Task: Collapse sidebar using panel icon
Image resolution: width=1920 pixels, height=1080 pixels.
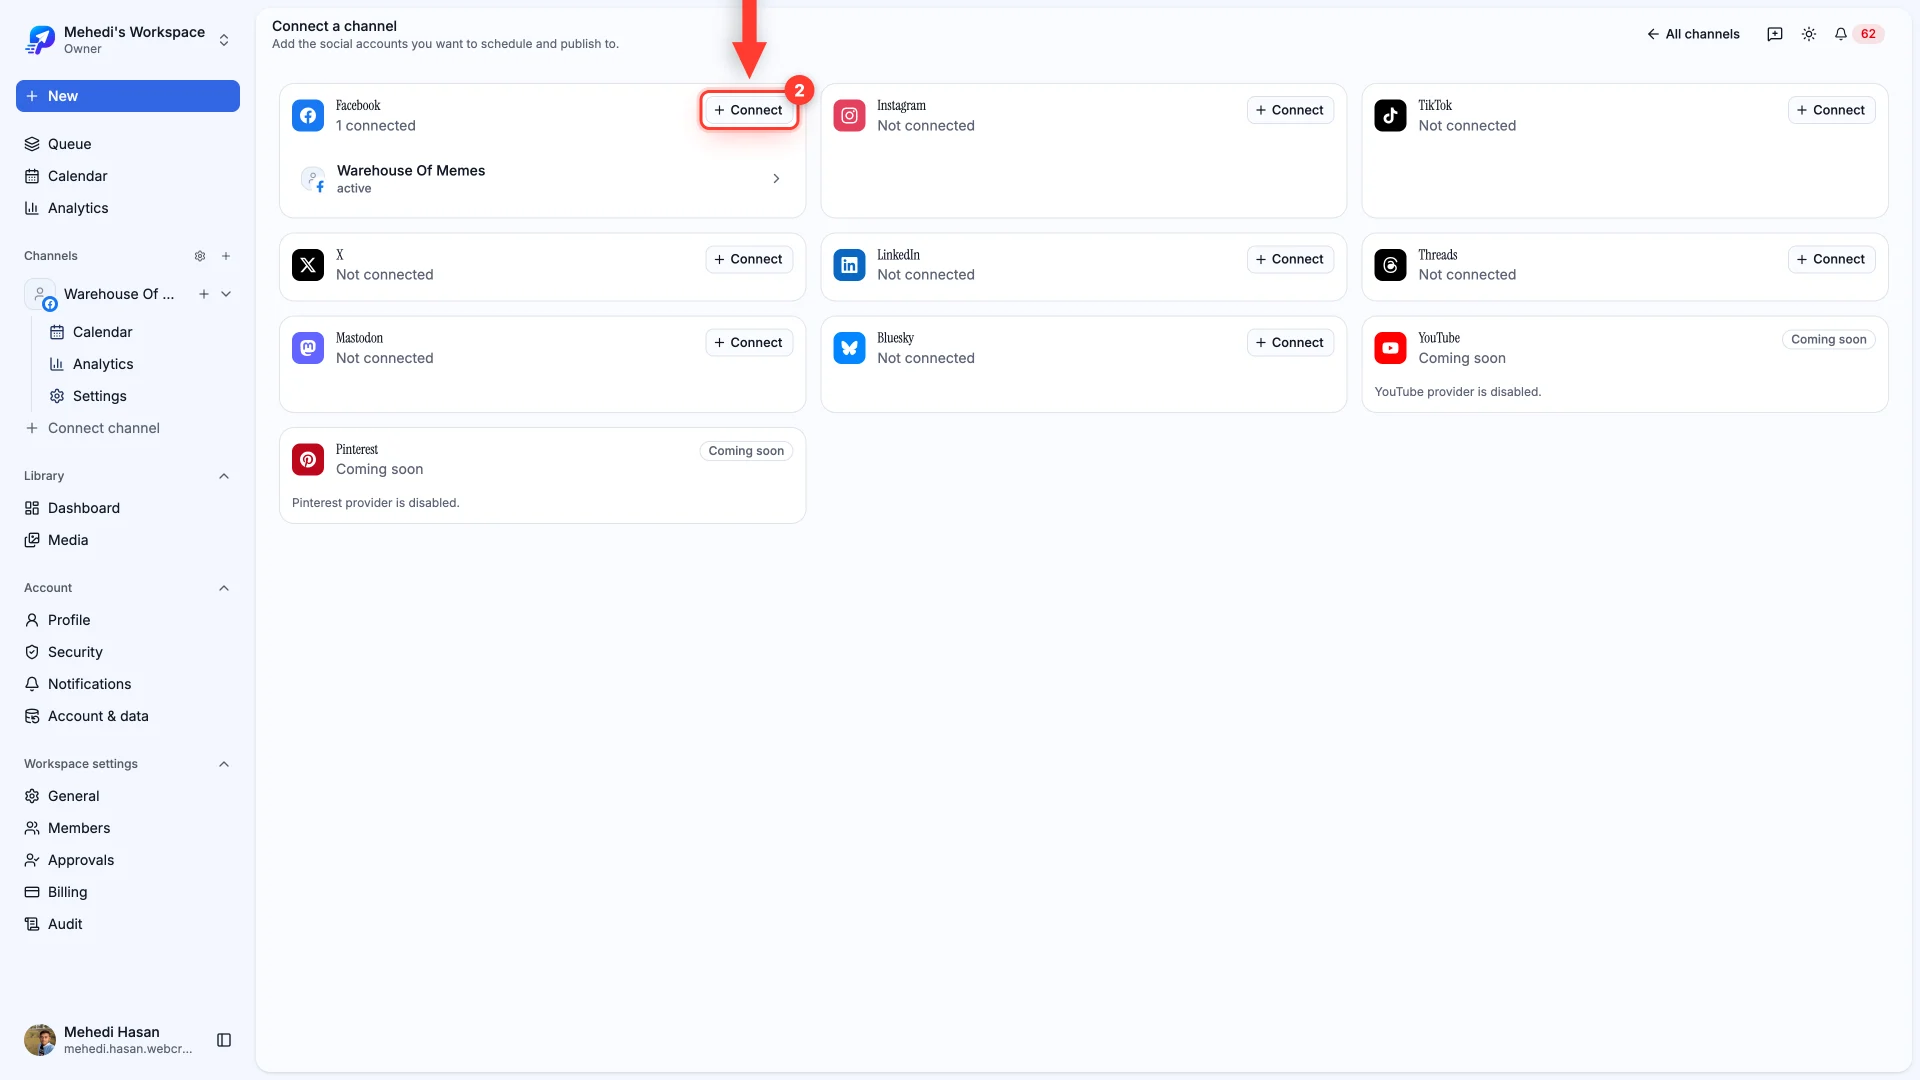Action: [x=224, y=1040]
